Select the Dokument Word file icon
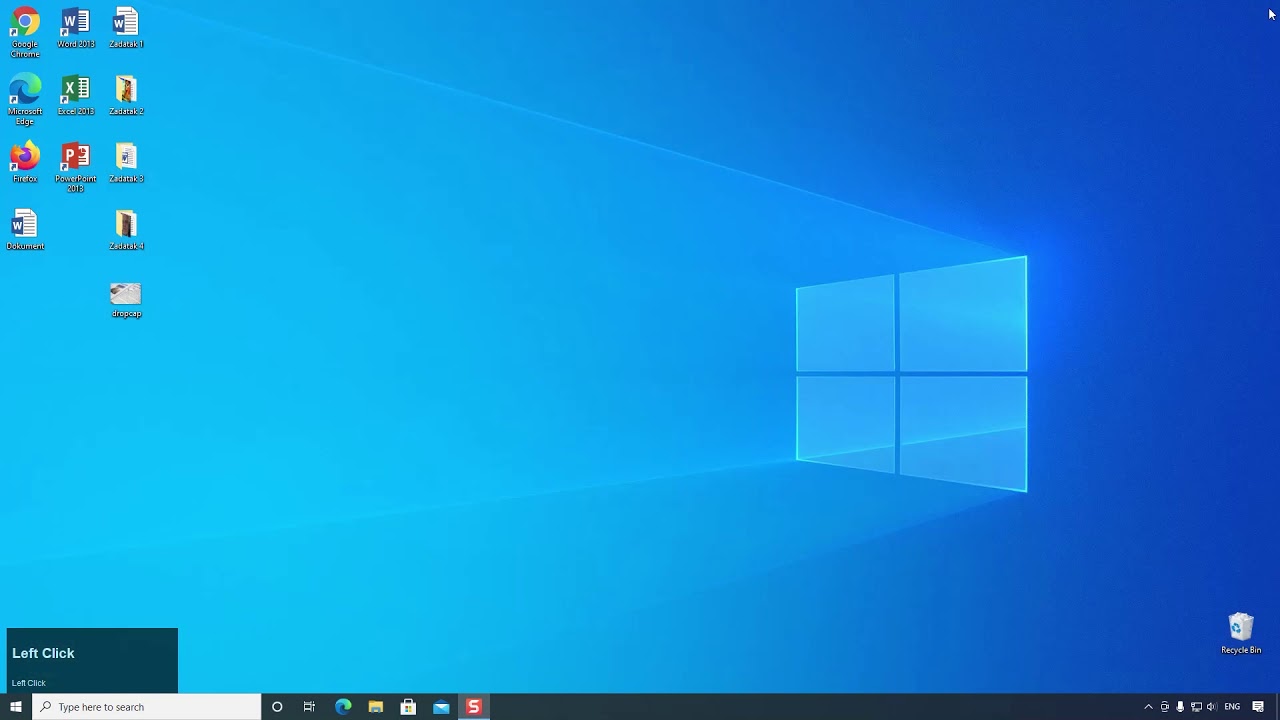The height and width of the screenshot is (720, 1280). 25,230
